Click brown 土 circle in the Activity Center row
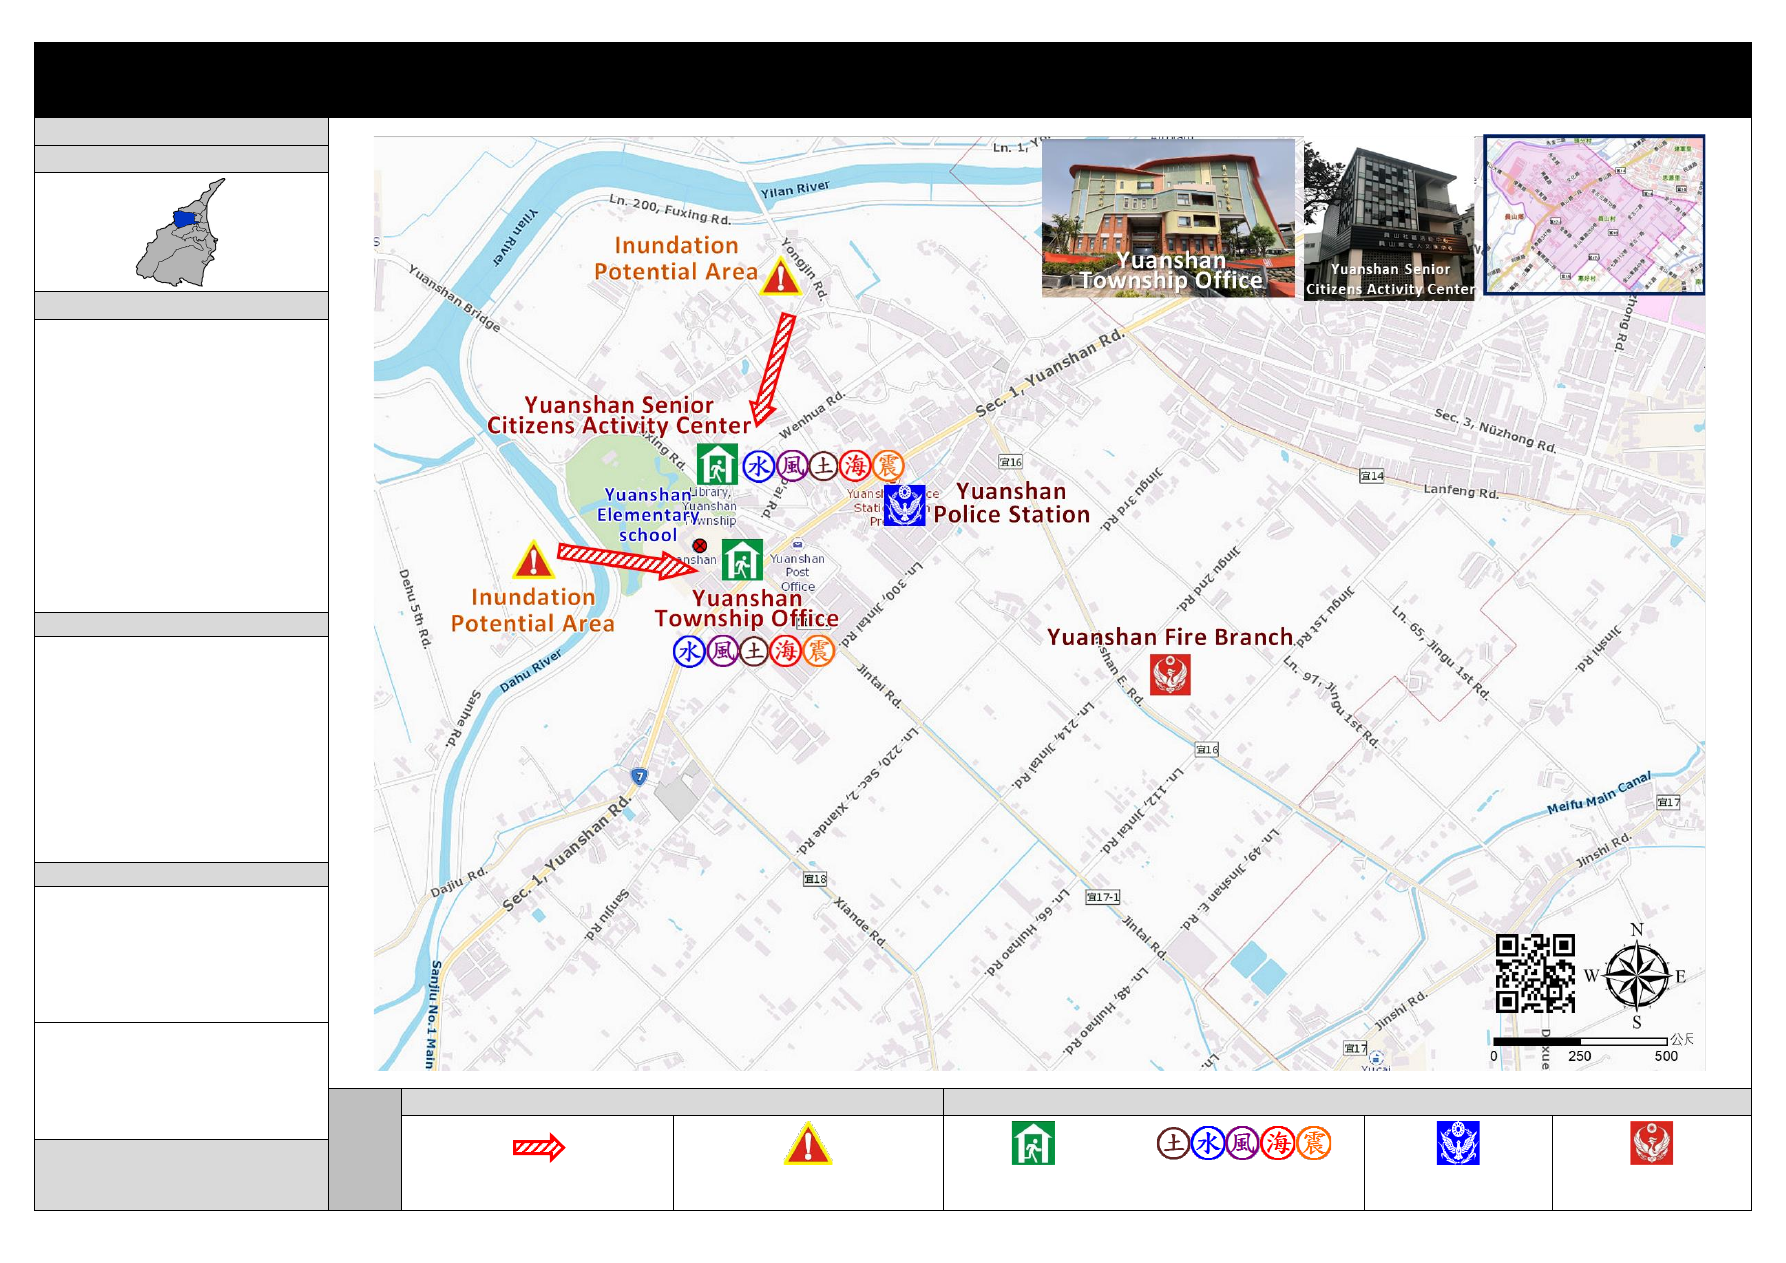 pyautogui.click(x=823, y=466)
